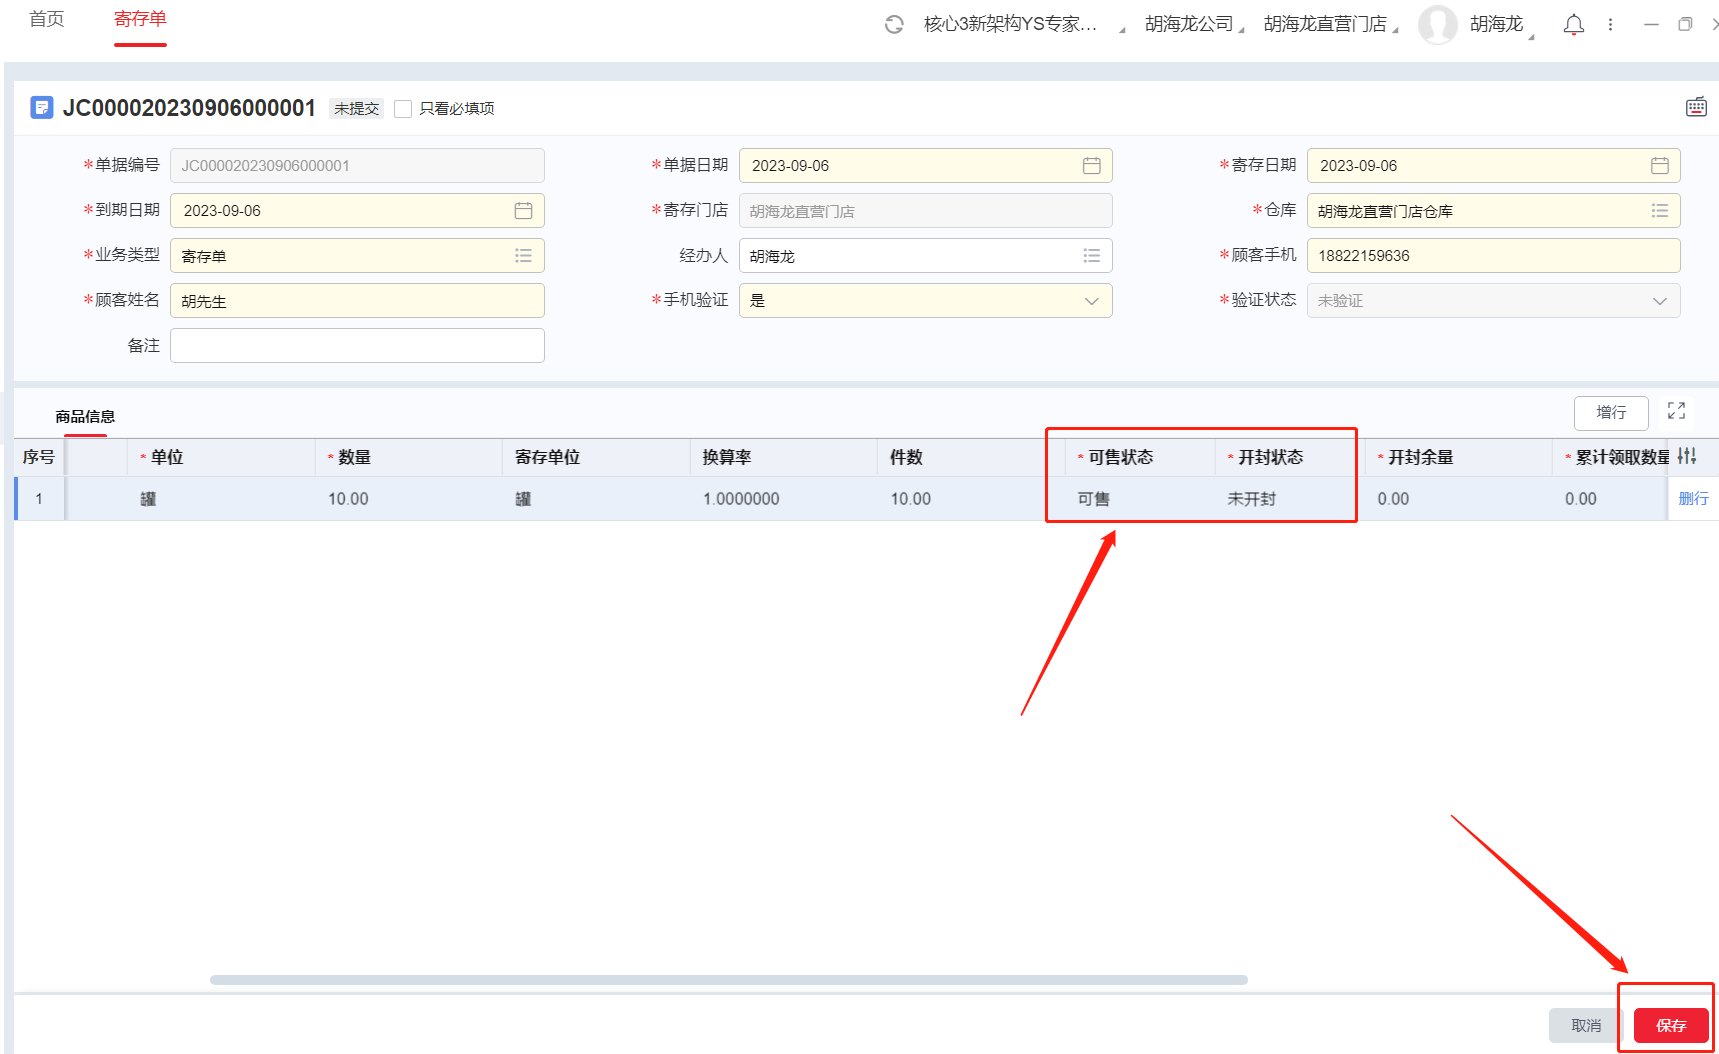Screen dimensions: 1719x1054
Task: Toggle the 只看必填项 checkbox
Action: [403, 109]
